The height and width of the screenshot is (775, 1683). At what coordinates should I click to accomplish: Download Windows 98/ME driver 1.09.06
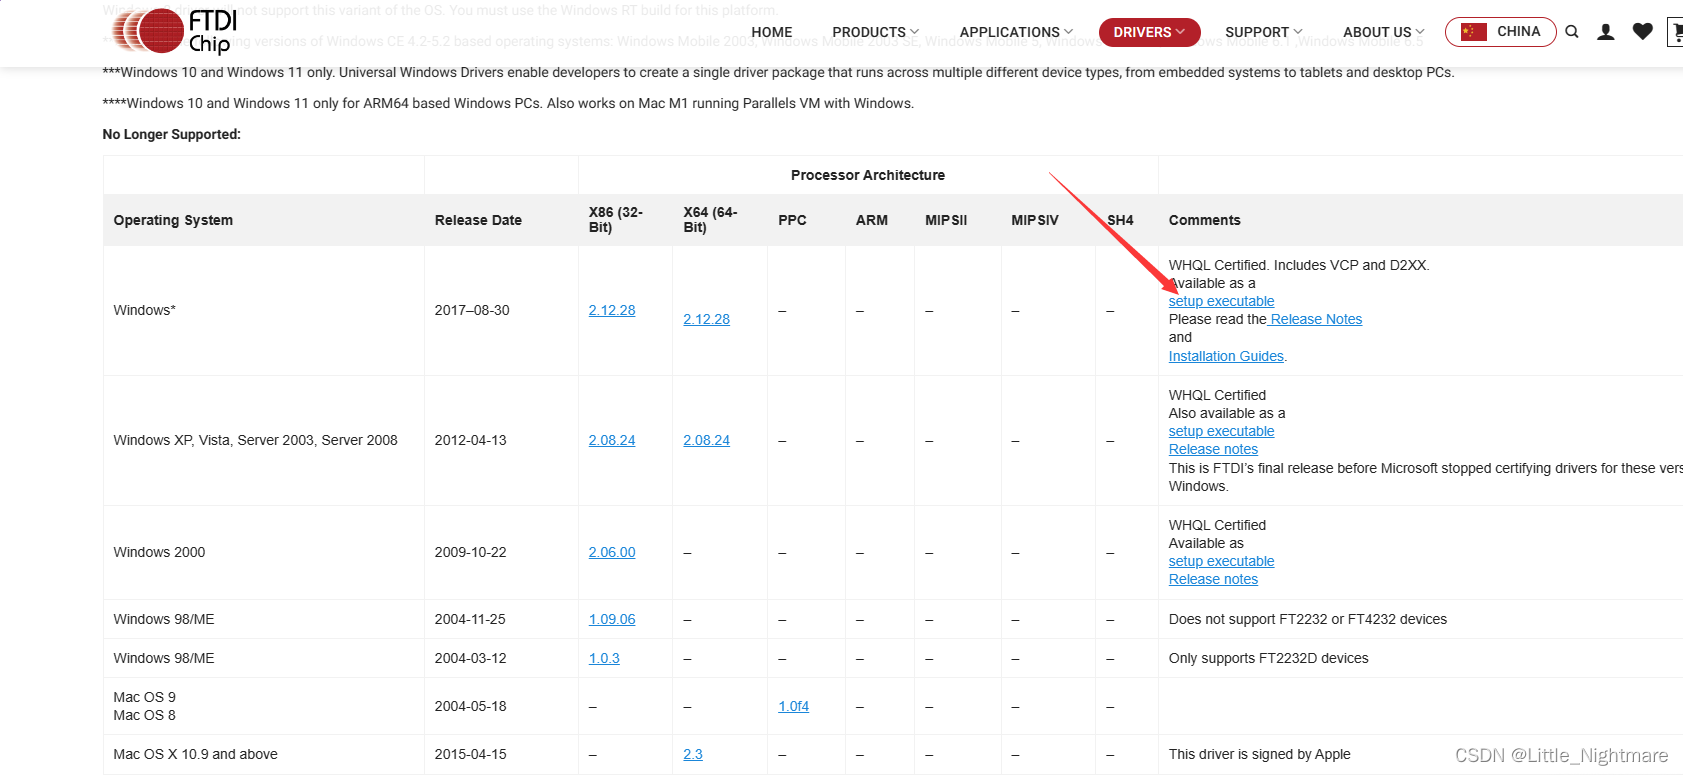(612, 619)
